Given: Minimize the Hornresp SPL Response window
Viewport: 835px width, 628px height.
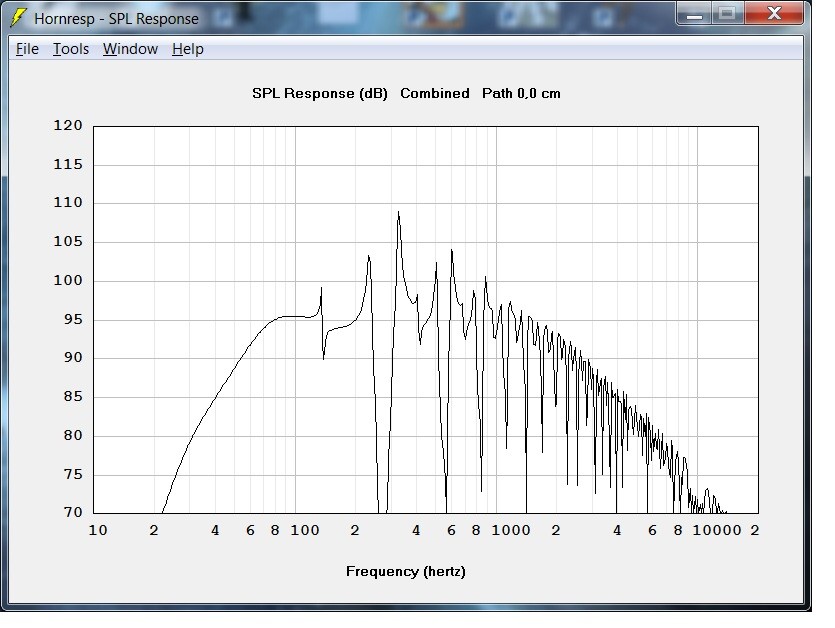Looking at the screenshot, I should point(694,14).
